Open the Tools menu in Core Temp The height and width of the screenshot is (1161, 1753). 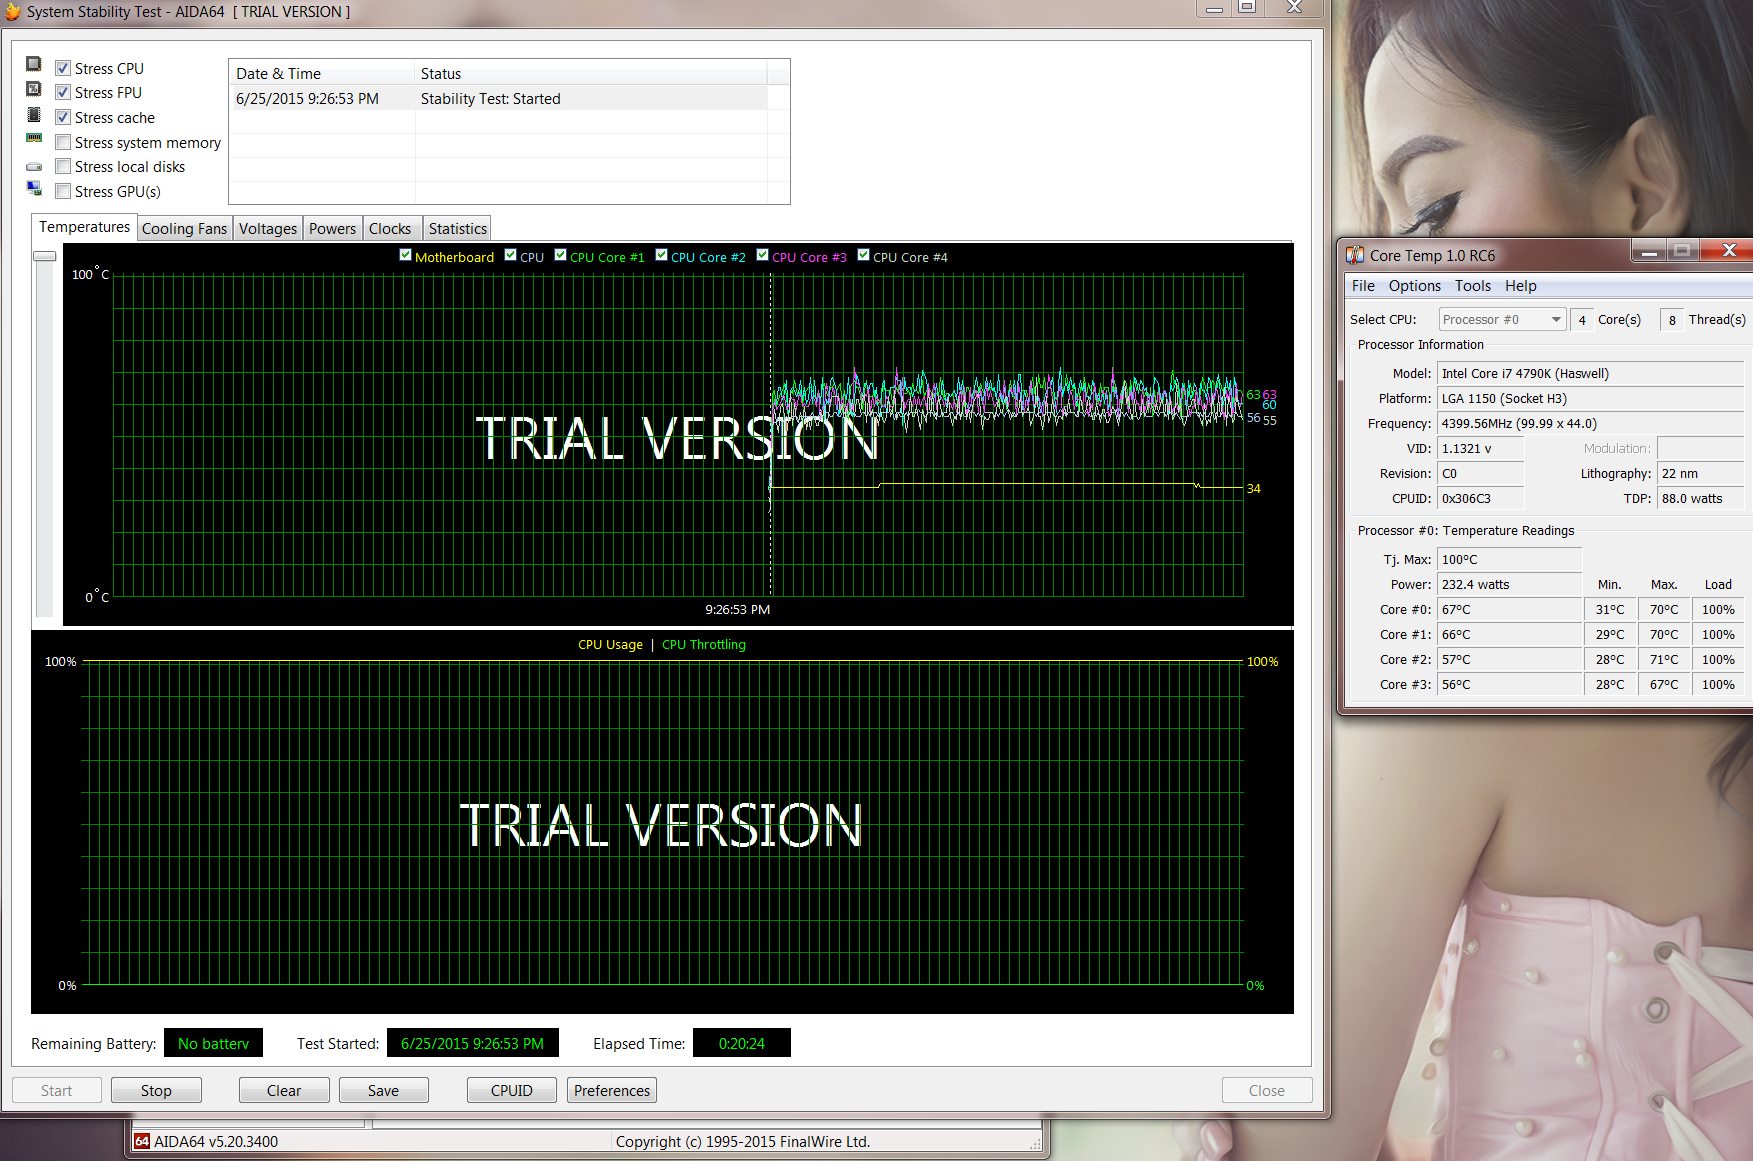pyautogui.click(x=1473, y=286)
